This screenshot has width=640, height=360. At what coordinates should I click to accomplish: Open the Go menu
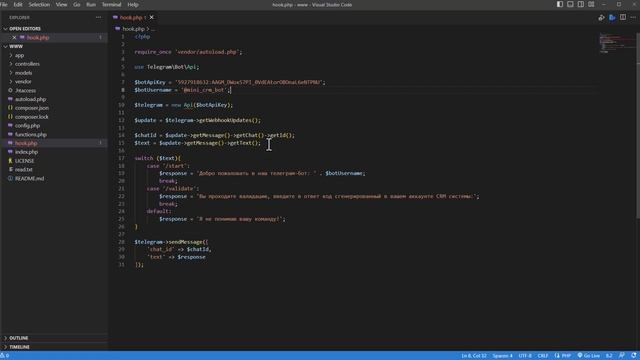coord(77,4)
